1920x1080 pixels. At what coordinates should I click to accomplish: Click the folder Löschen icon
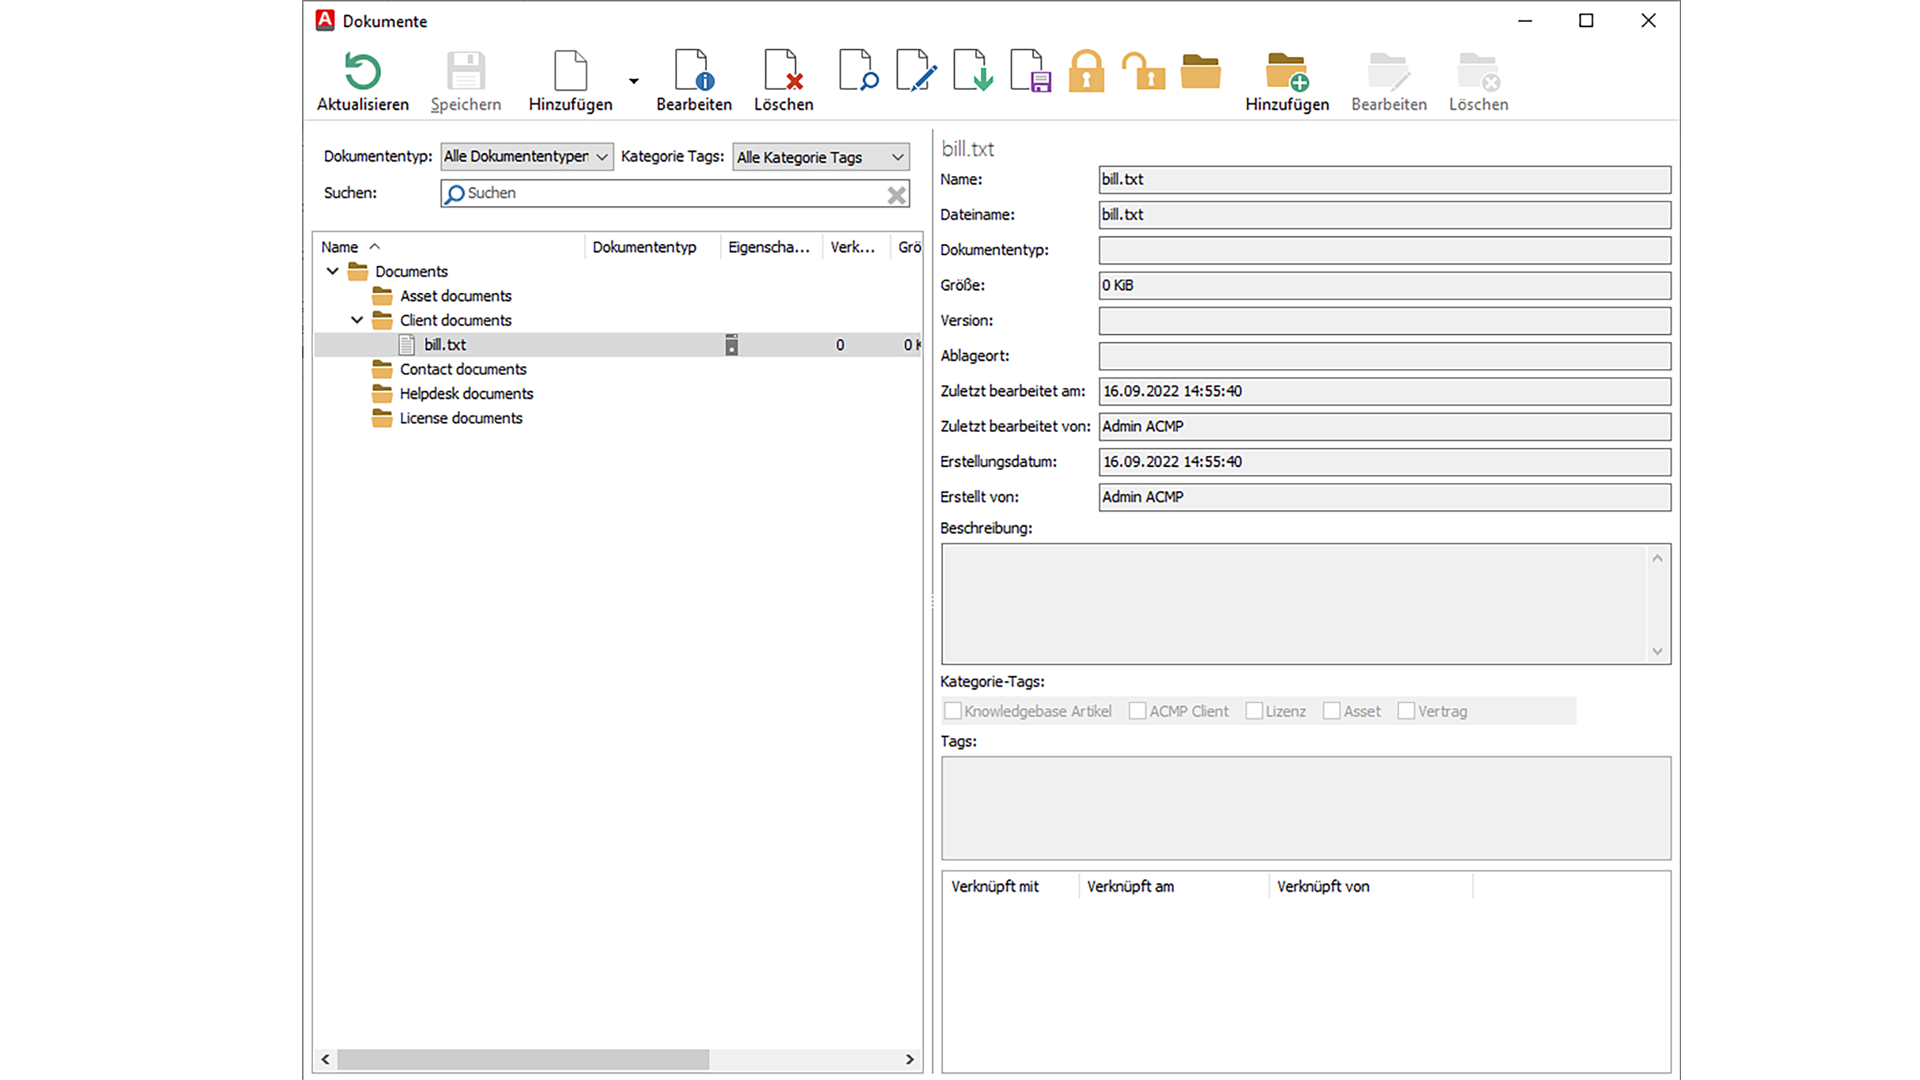tap(1479, 72)
